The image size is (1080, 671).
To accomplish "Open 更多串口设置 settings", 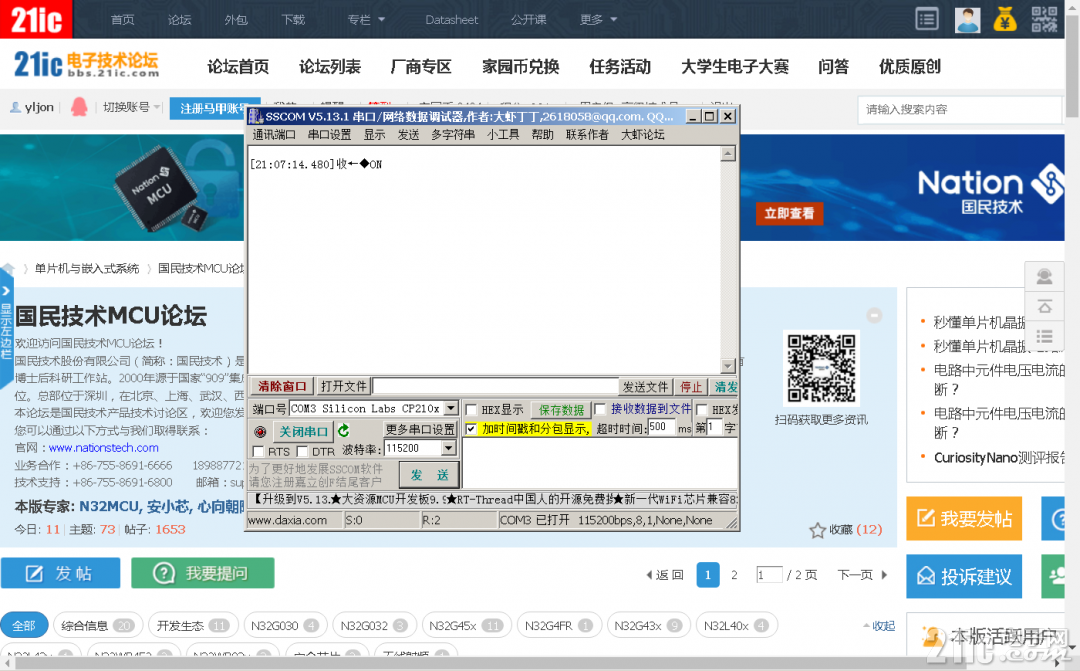I will coord(420,430).
